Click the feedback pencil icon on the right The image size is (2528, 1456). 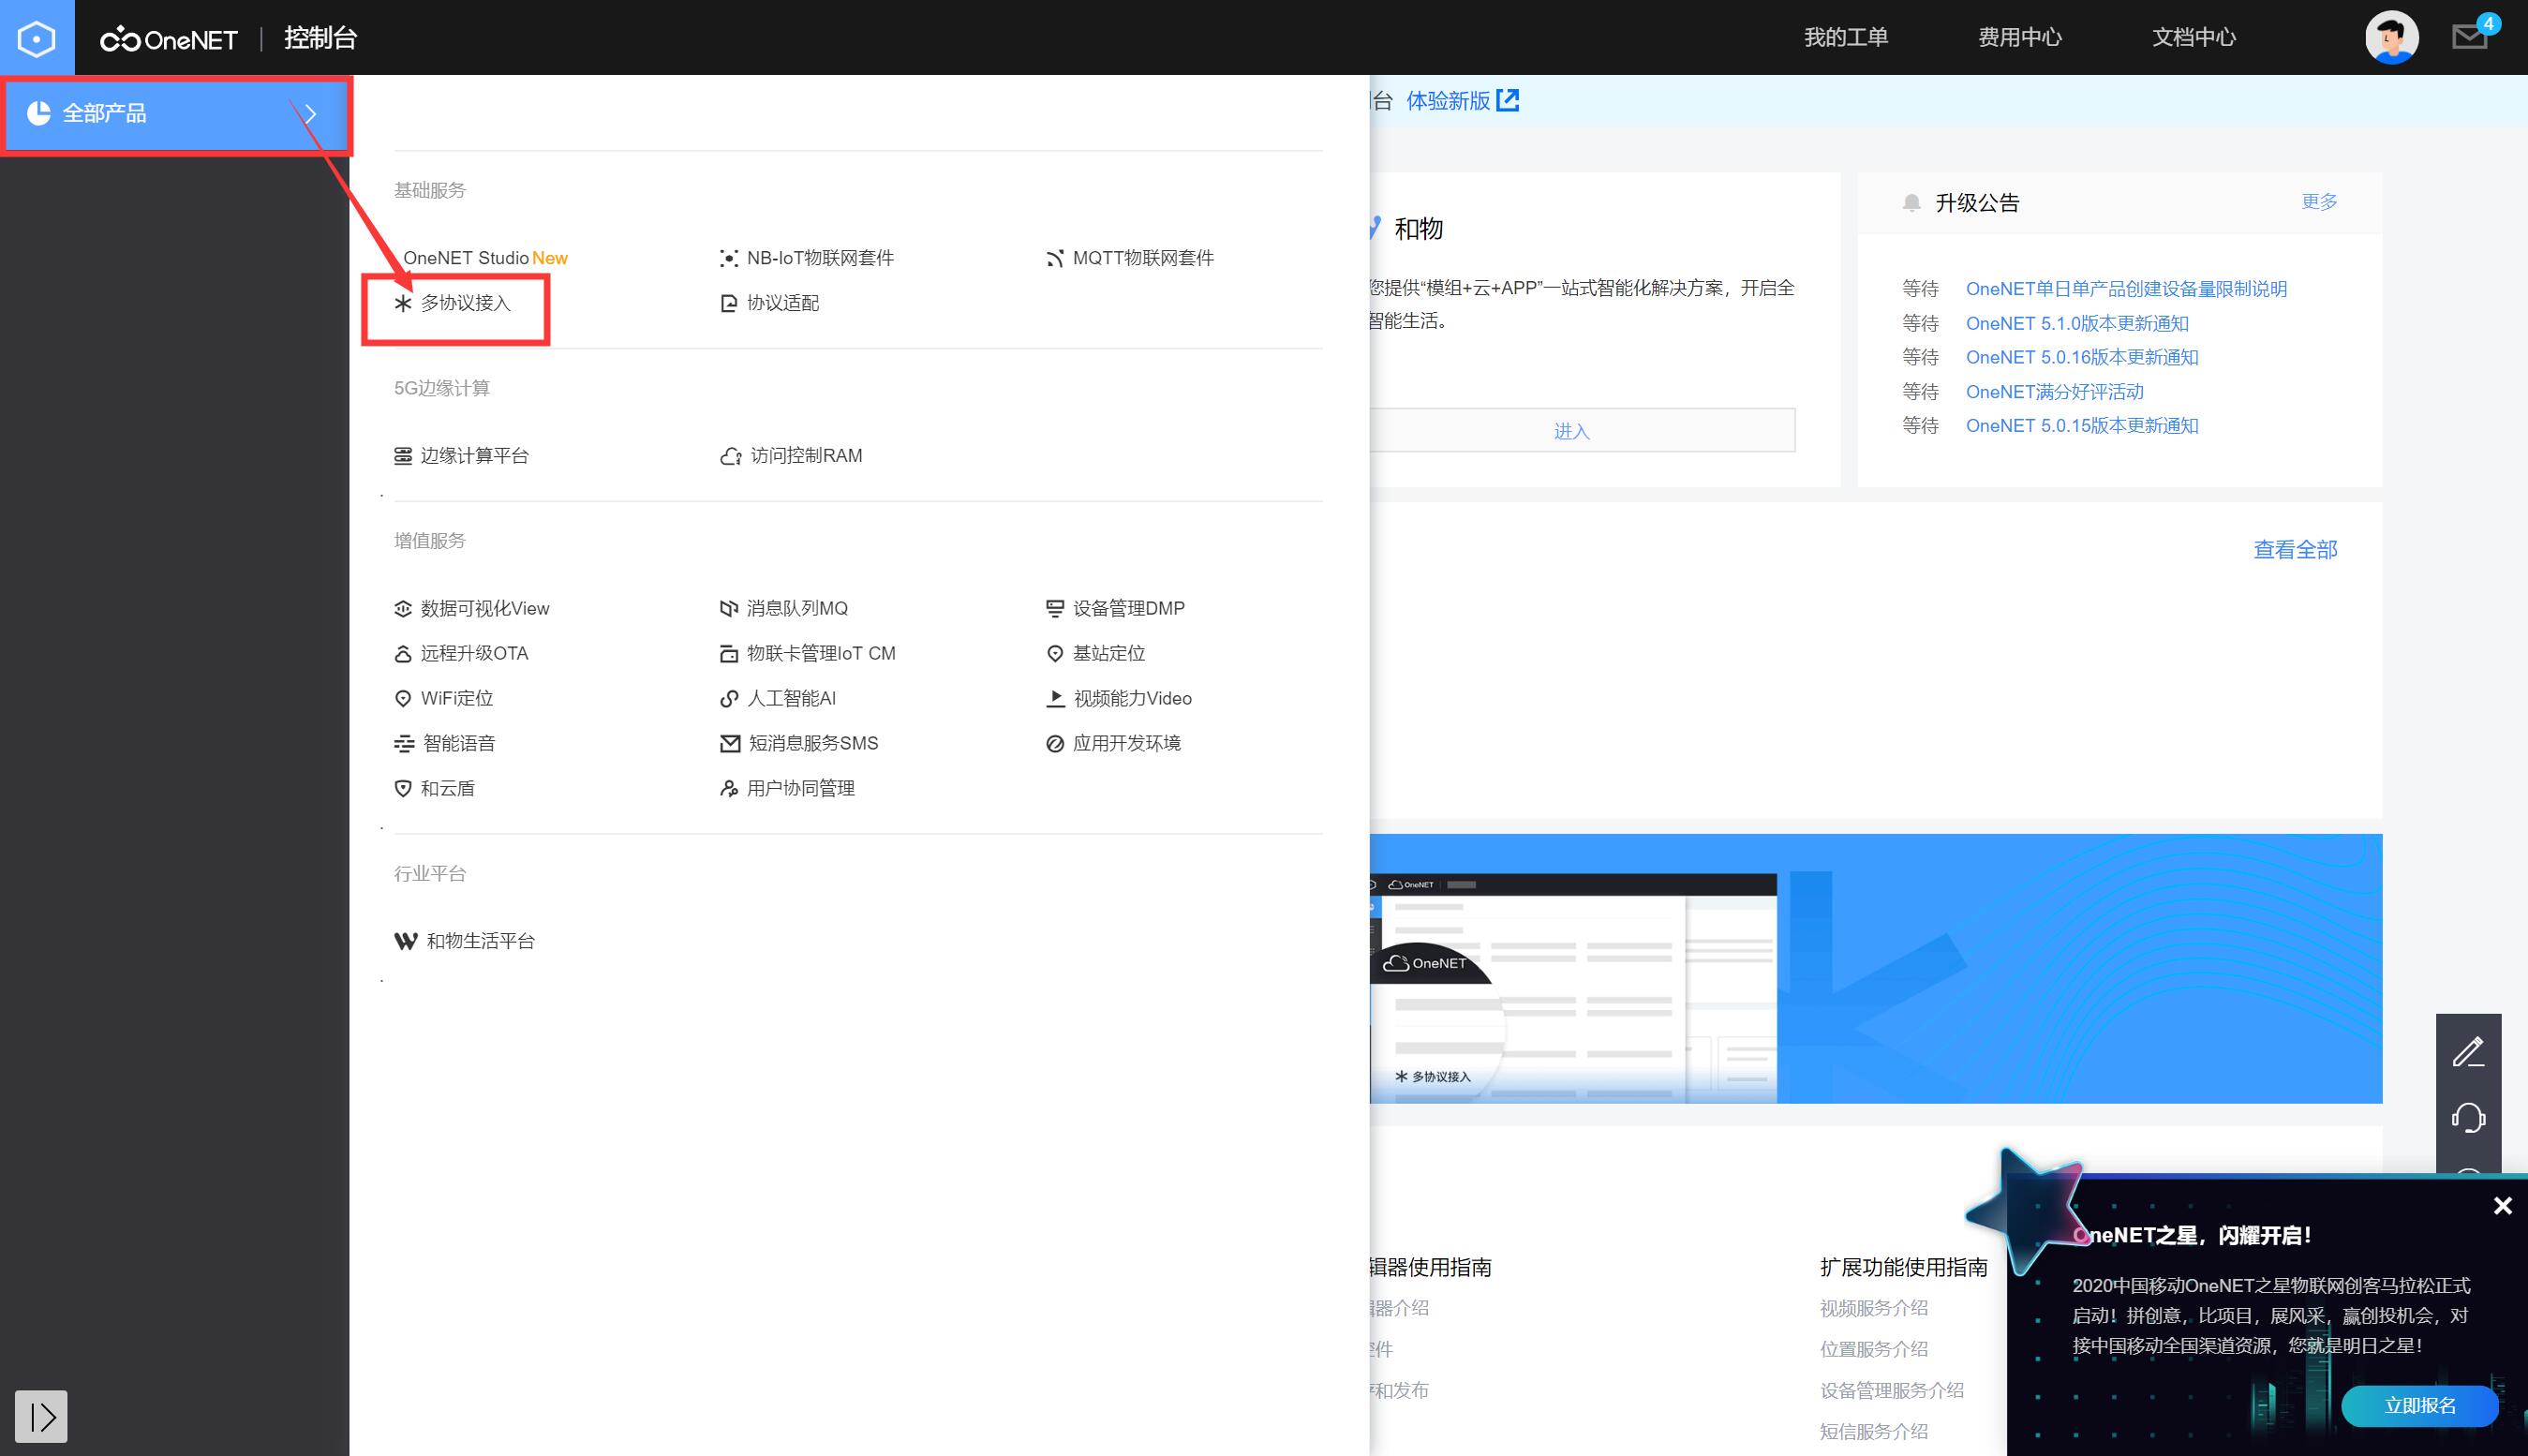(x=2470, y=1050)
